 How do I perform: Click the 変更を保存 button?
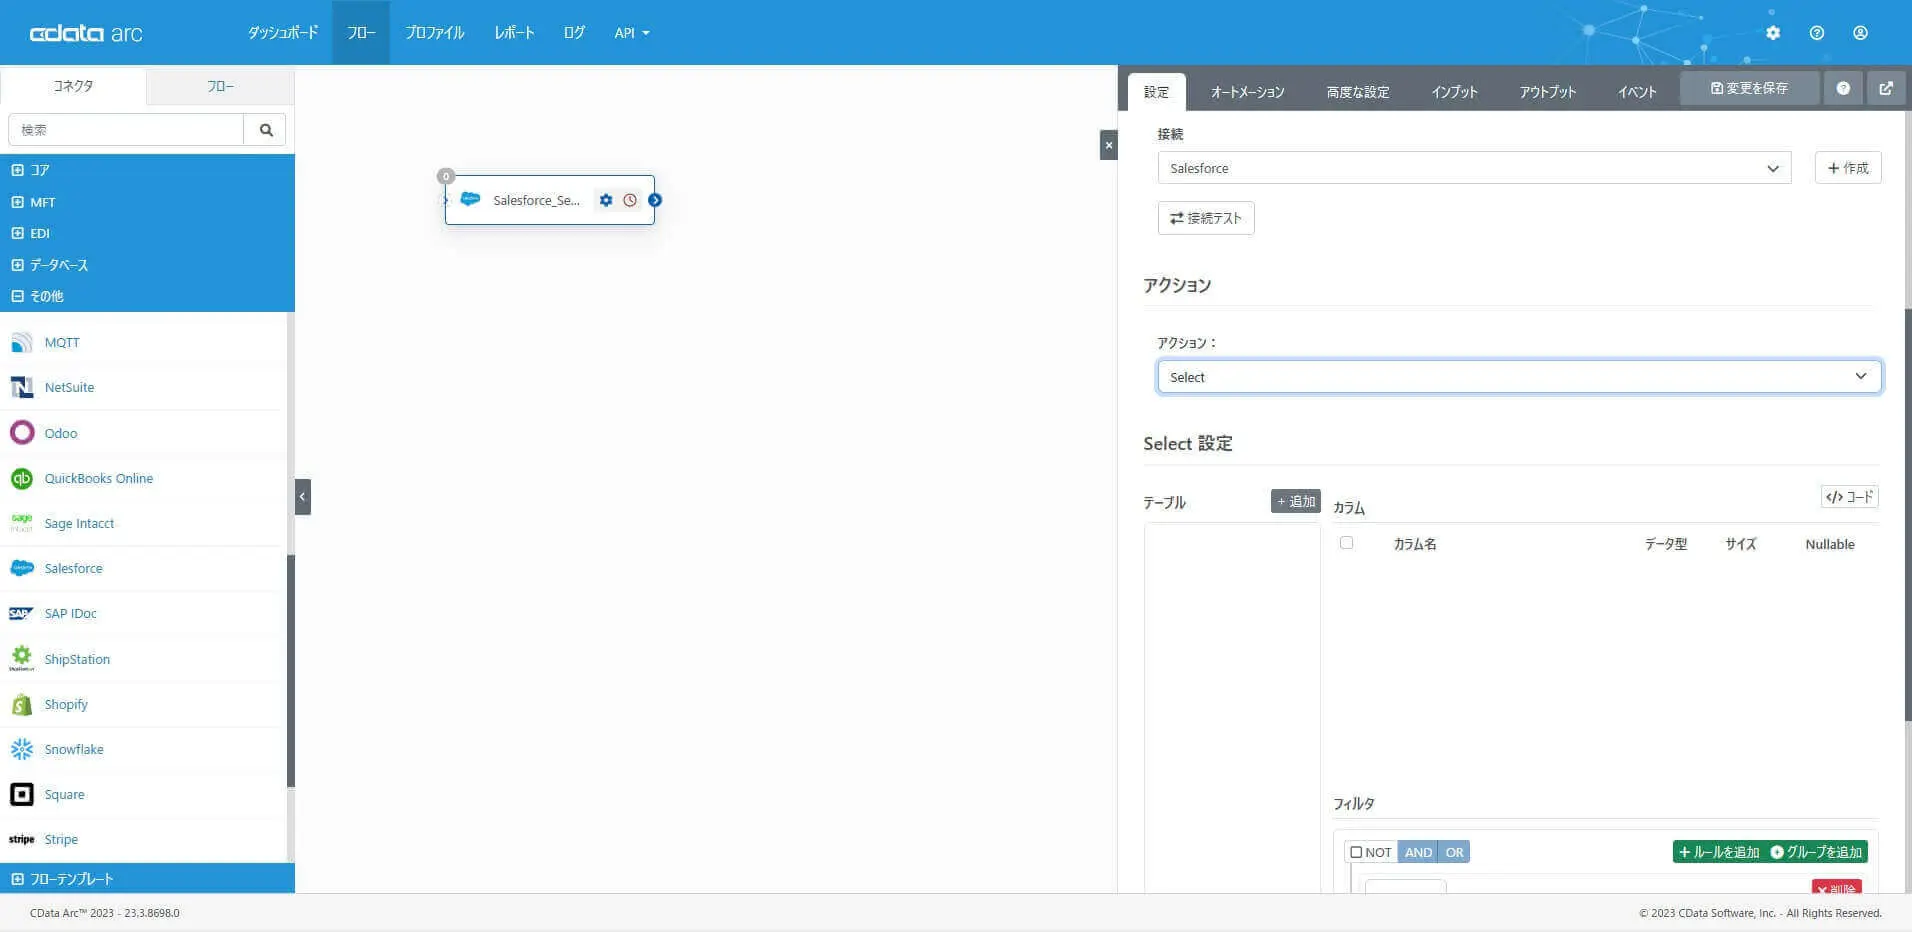(x=1749, y=88)
